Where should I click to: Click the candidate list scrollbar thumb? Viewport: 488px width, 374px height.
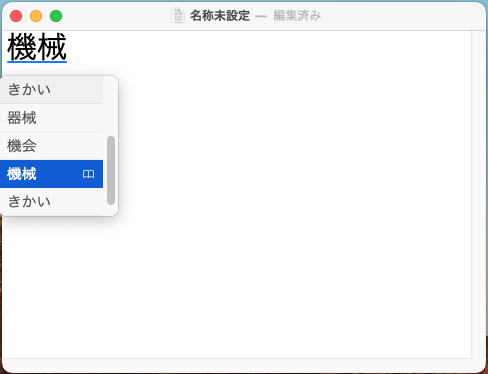pos(111,170)
